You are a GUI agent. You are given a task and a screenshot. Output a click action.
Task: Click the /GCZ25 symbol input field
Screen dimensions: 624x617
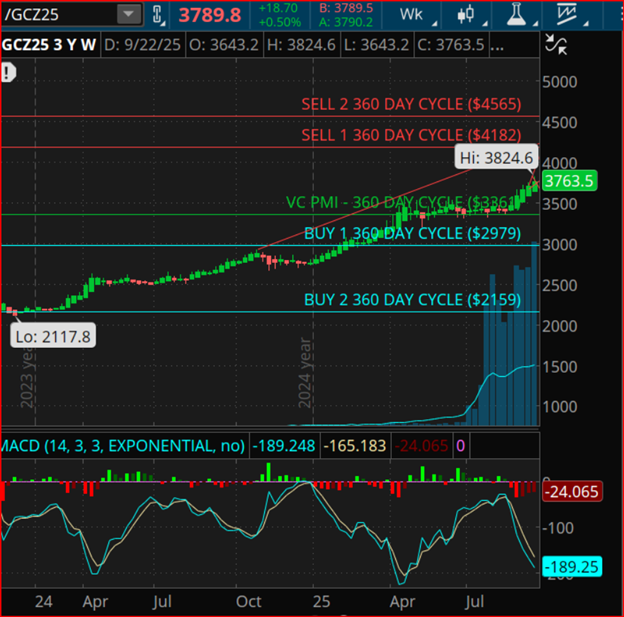pyautogui.click(x=58, y=15)
